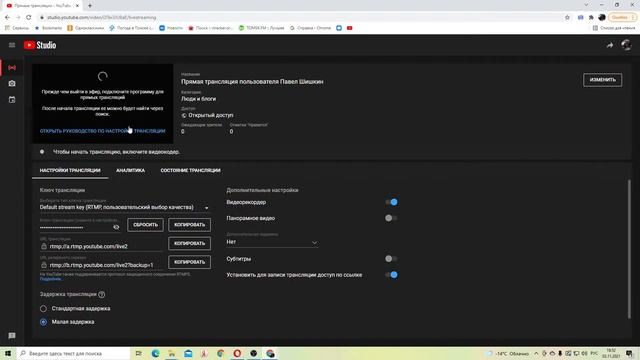640x360 pixels.
Task: Click the share arrow icon
Action: pos(610,45)
